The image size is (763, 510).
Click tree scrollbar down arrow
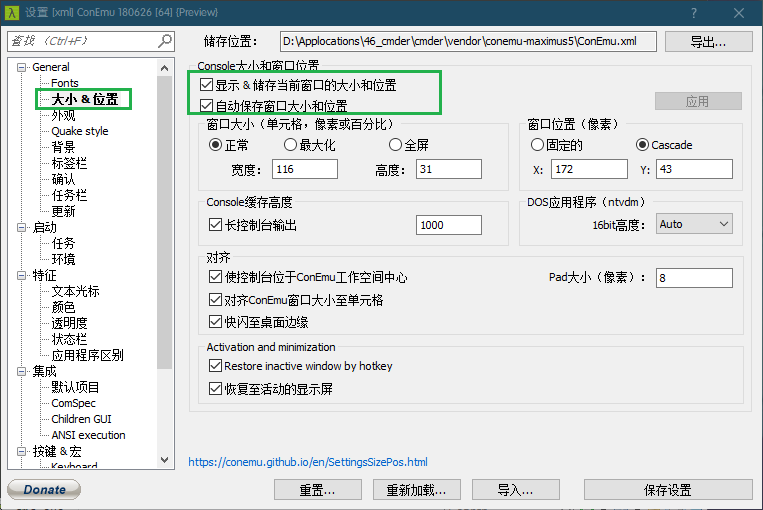coord(164,460)
